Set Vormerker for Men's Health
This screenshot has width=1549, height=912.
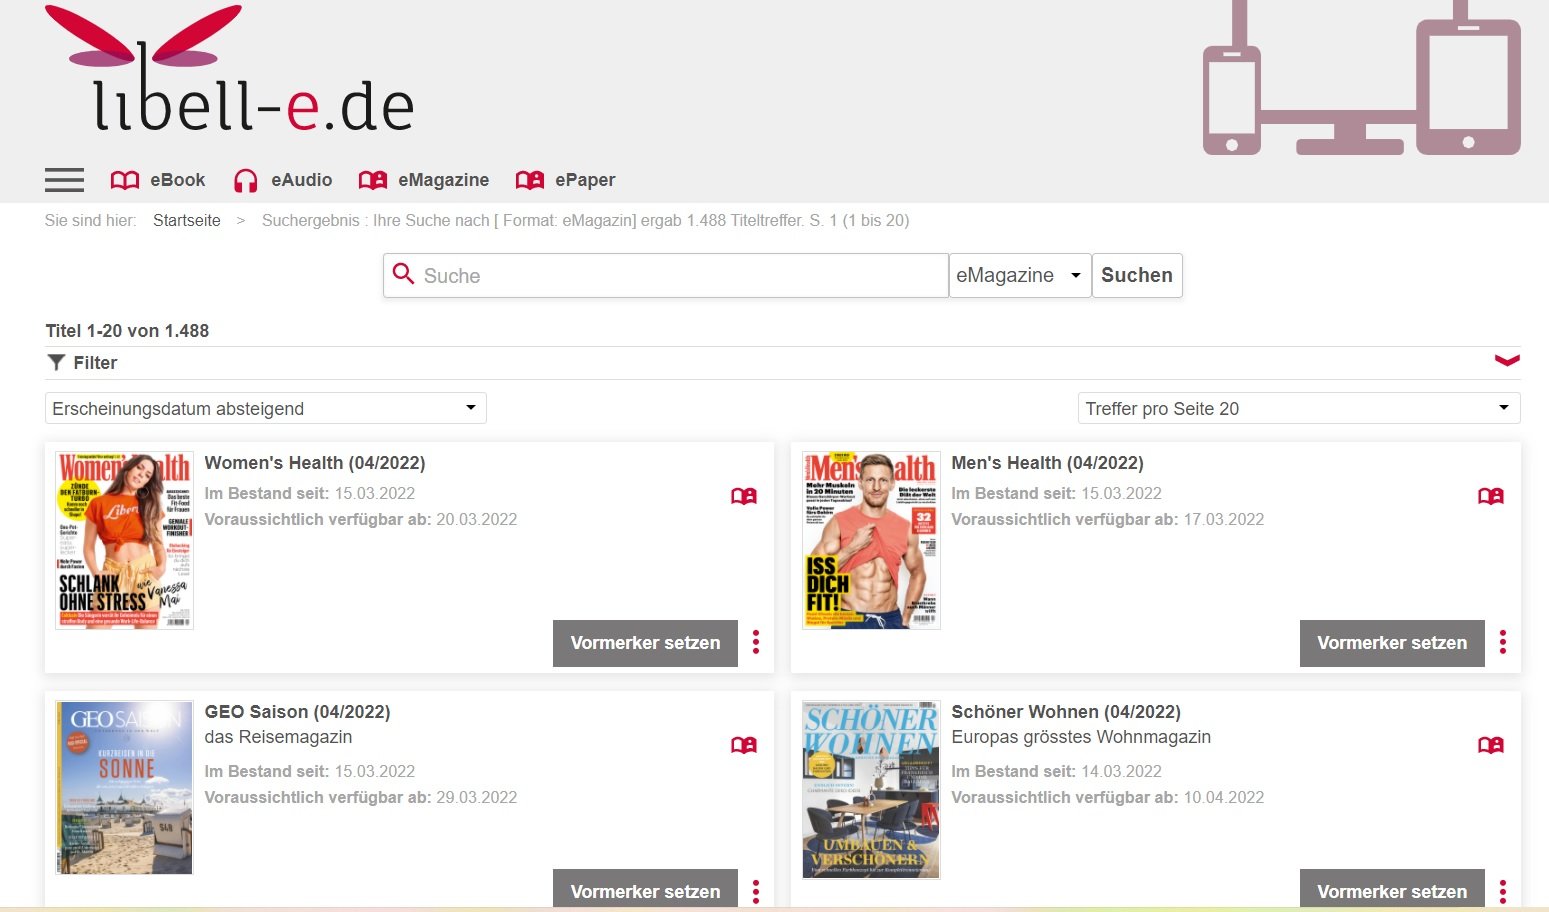coord(1392,643)
